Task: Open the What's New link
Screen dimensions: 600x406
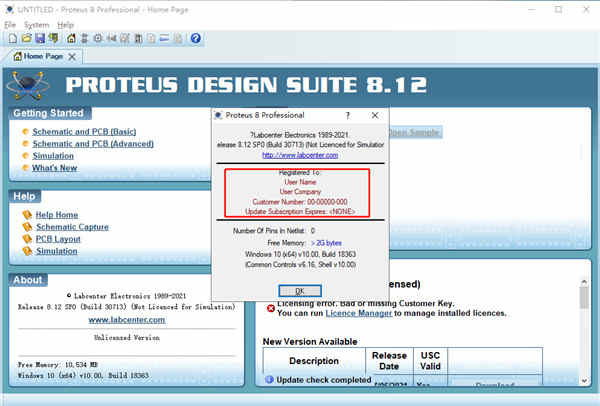Action: [55, 168]
